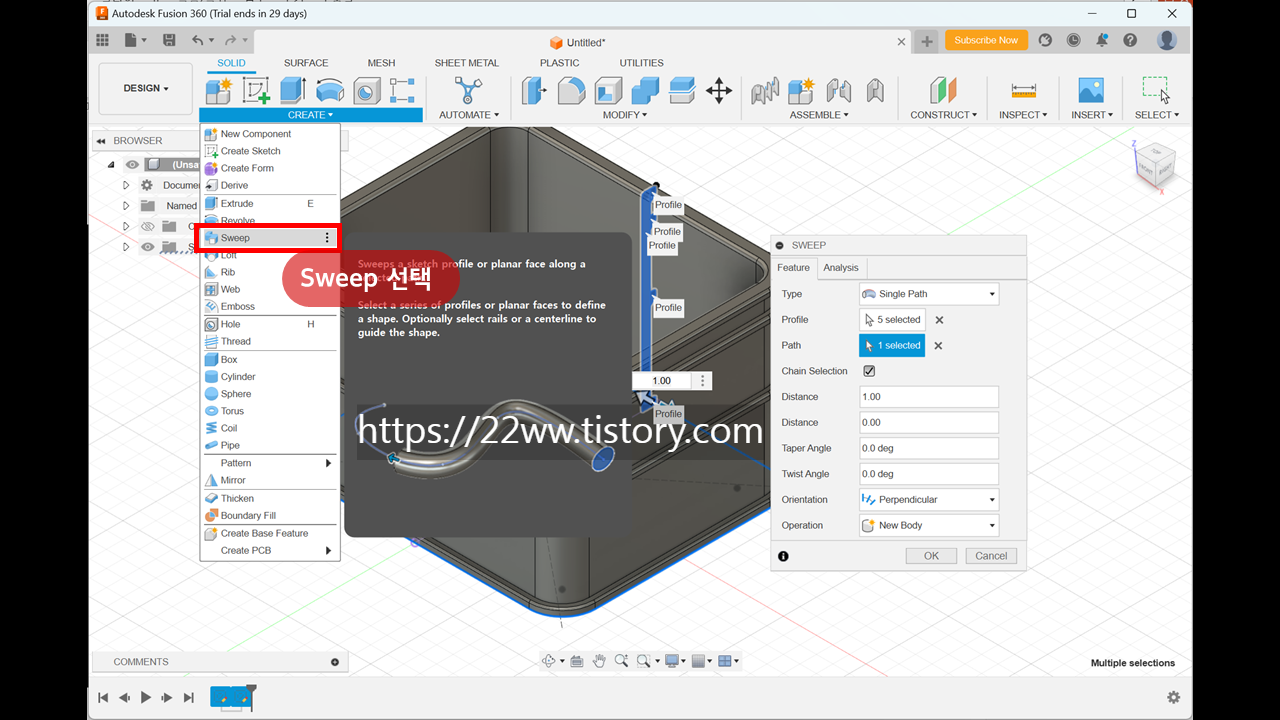Clear the Path selection with X

[938, 346]
